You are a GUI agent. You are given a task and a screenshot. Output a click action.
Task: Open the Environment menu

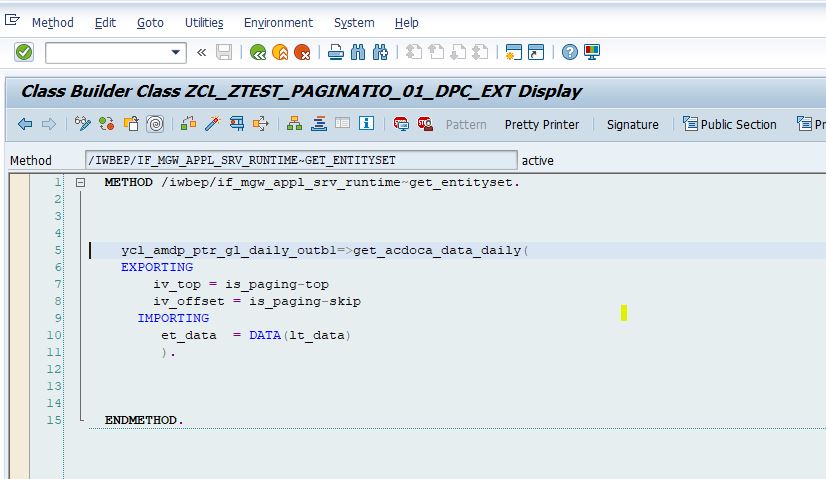pyautogui.click(x=278, y=23)
